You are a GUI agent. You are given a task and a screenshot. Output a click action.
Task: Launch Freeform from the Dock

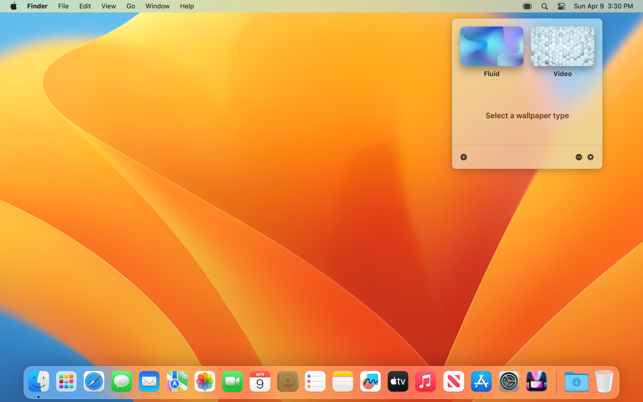370,381
